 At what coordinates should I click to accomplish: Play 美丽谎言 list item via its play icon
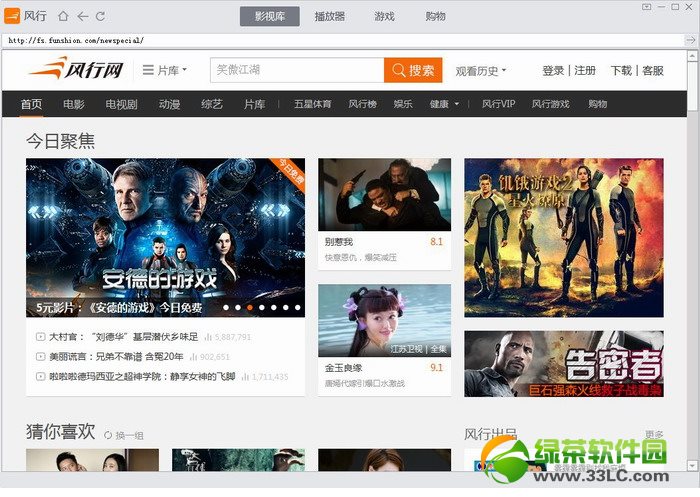tap(40, 356)
